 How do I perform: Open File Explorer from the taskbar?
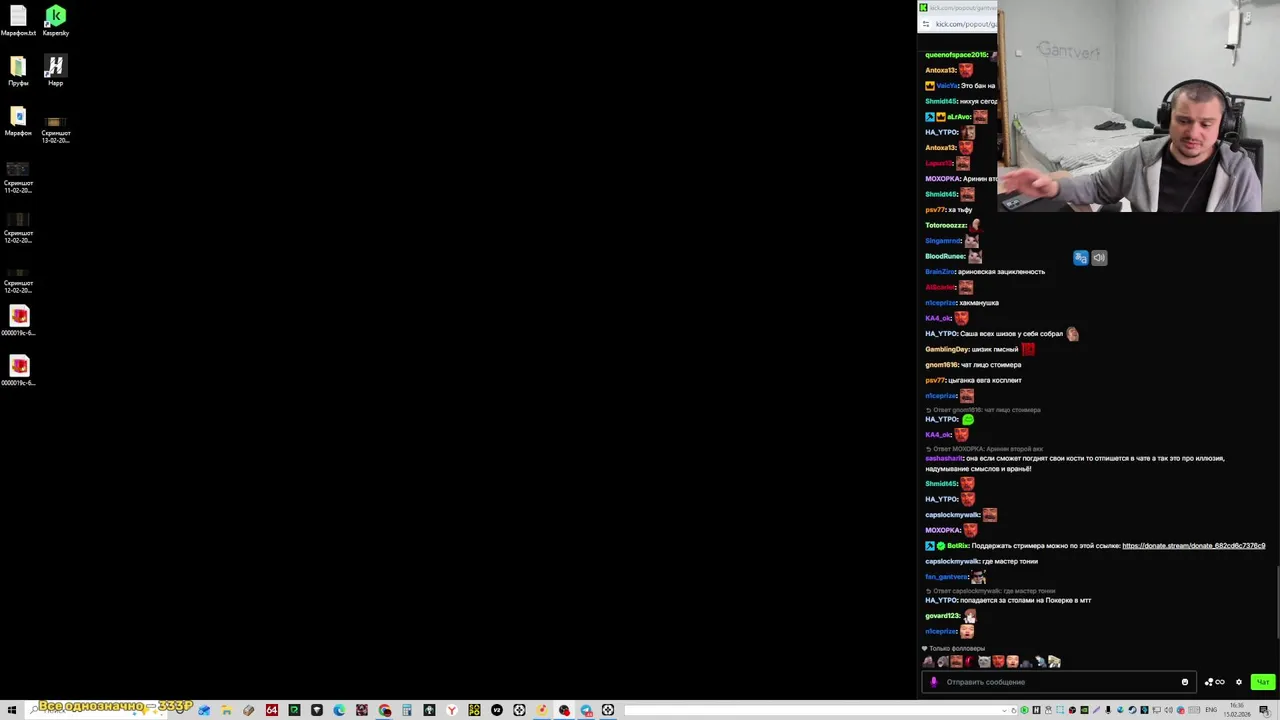(x=226, y=710)
